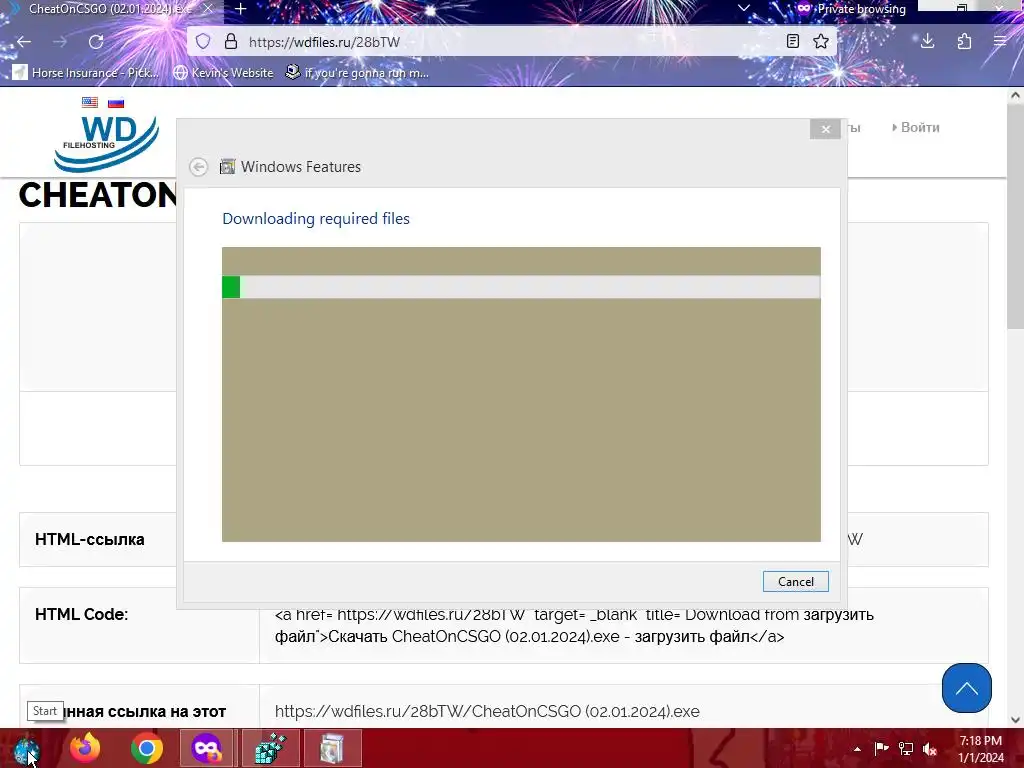Open "if you're gonna run m..." bookmark
This screenshot has width=1024, height=768.
click(357, 72)
